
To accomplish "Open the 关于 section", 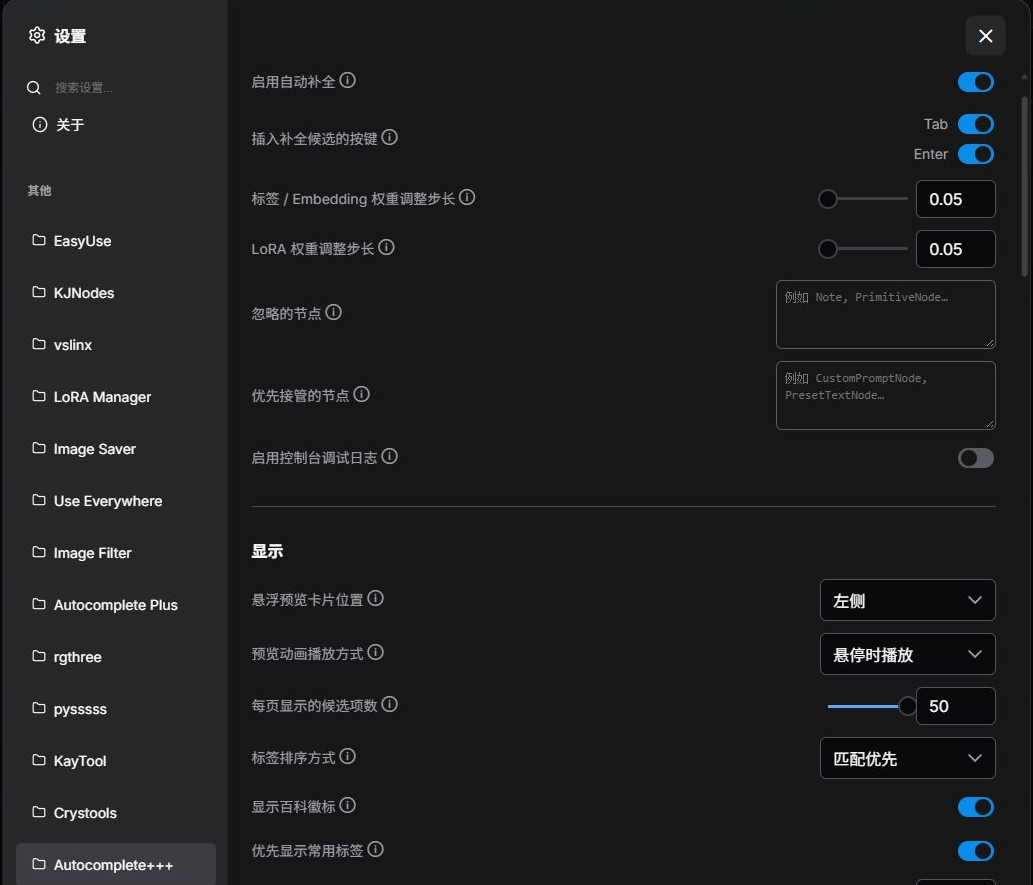I will [x=116, y=125].
